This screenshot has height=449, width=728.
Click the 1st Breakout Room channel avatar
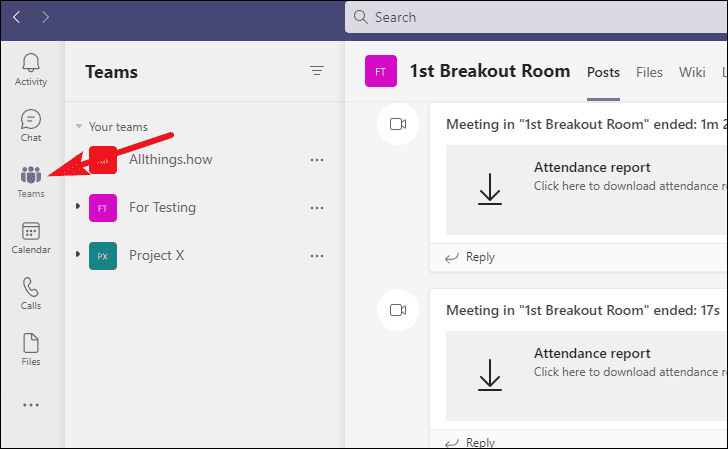(381, 71)
